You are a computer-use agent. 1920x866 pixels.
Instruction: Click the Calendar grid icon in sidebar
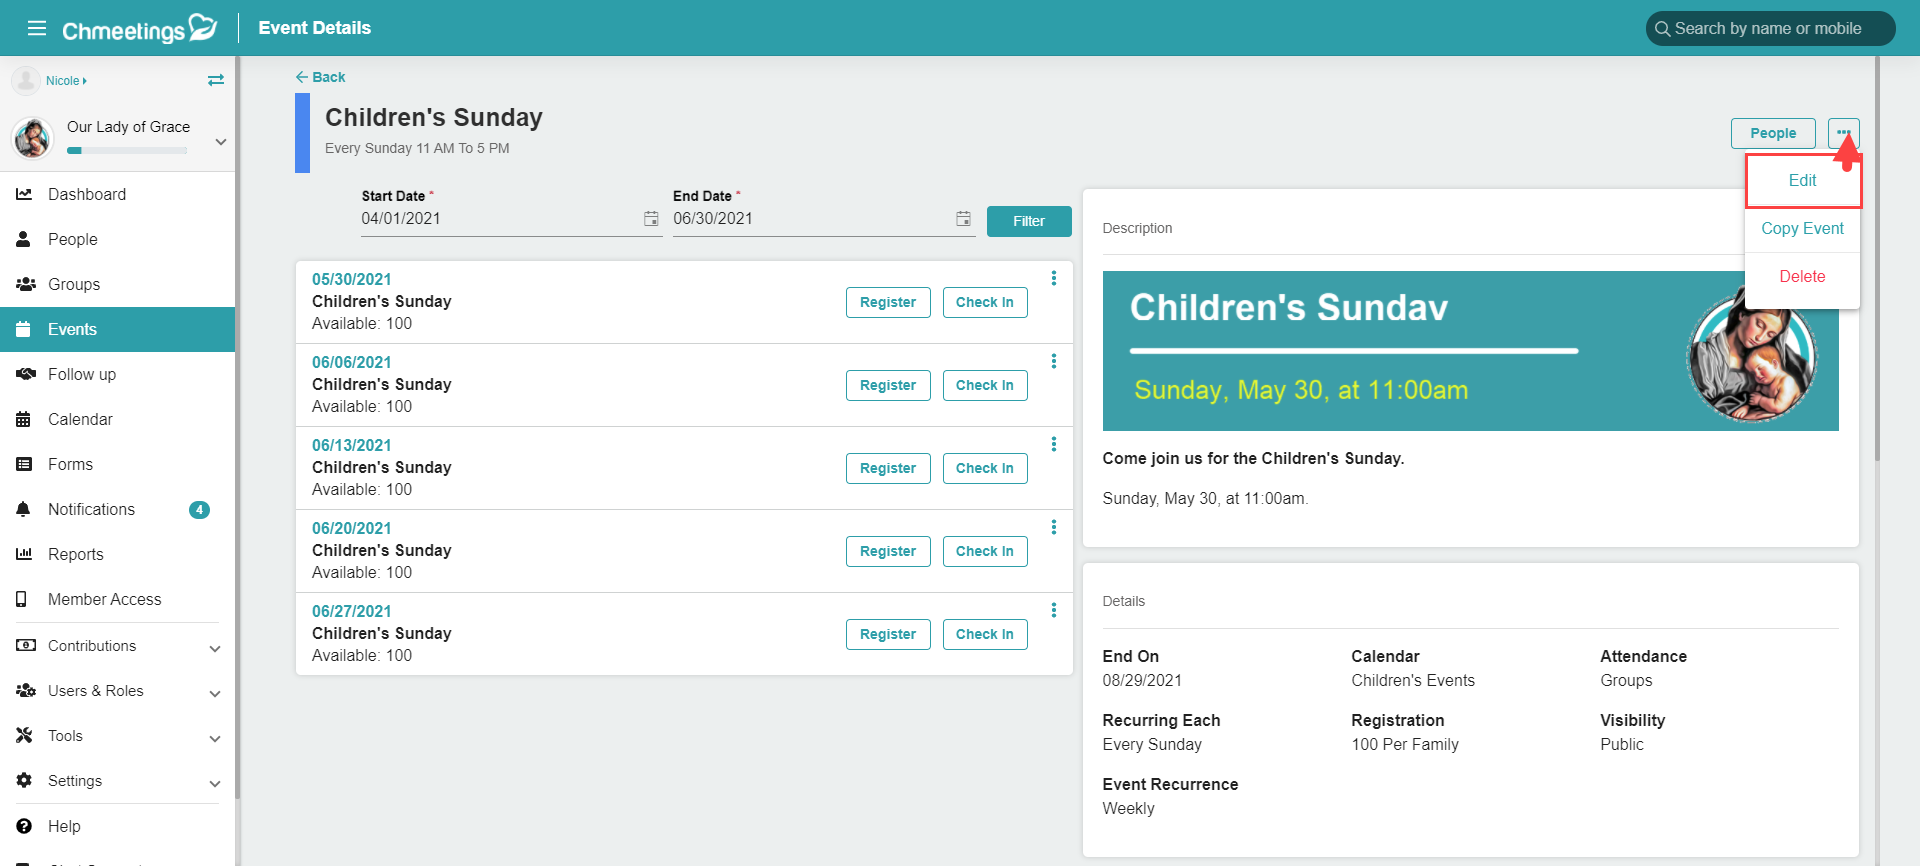24,419
